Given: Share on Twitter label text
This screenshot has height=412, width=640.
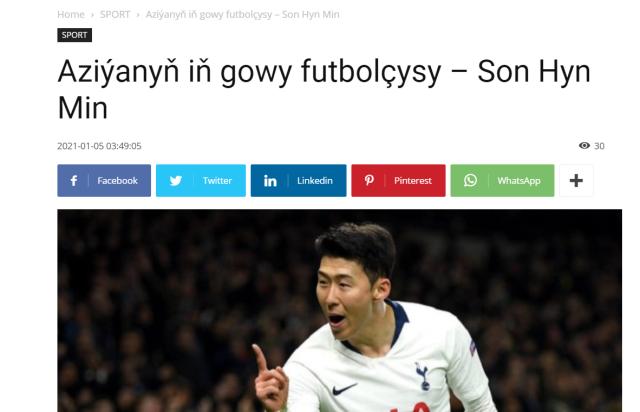Looking at the screenshot, I should [217, 180].
